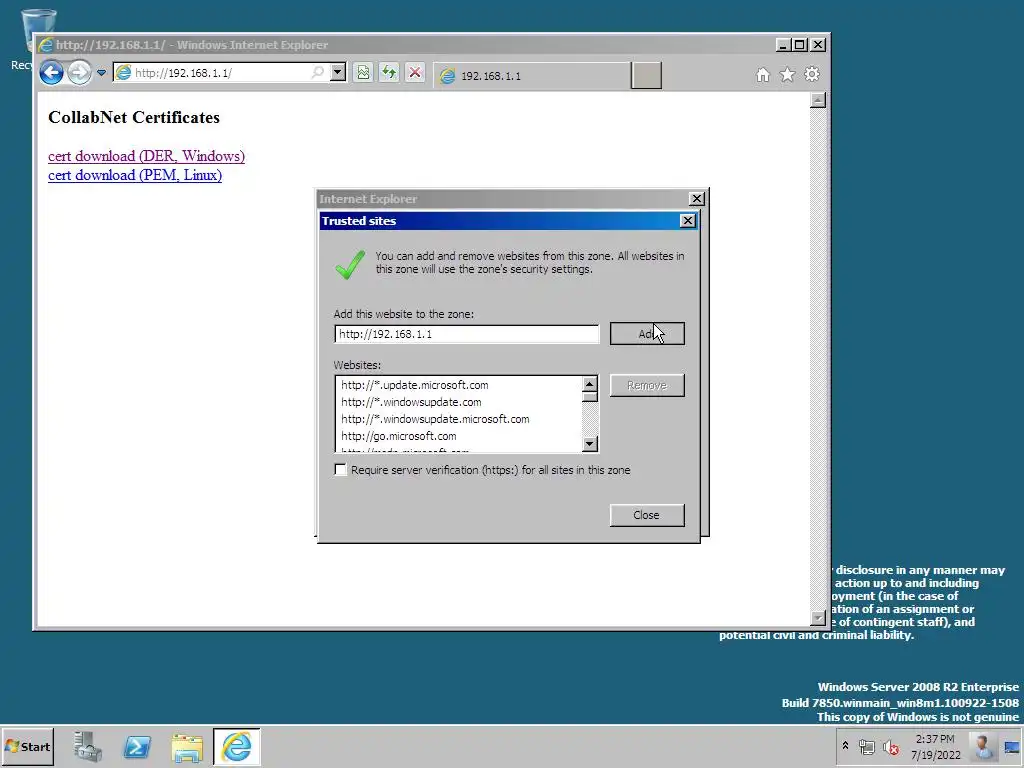The width and height of the screenshot is (1024, 768).
Task: Click the Internet Explorer logo in title bar
Action: tap(46, 45)
